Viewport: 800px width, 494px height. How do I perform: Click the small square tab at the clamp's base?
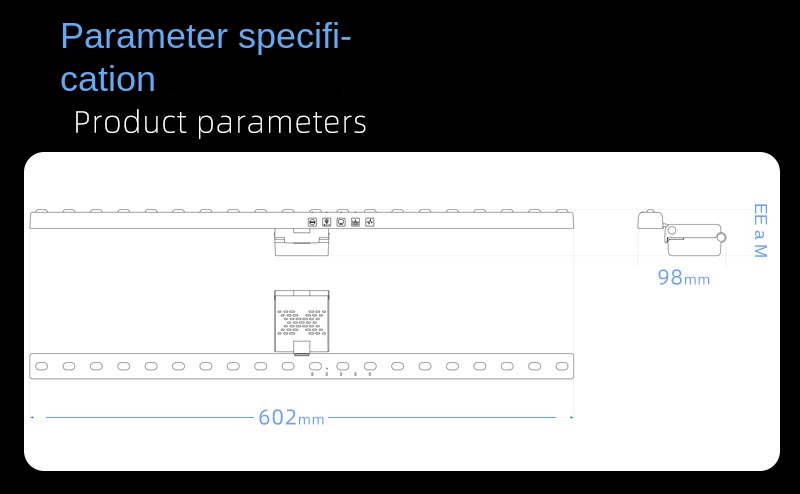302,347
